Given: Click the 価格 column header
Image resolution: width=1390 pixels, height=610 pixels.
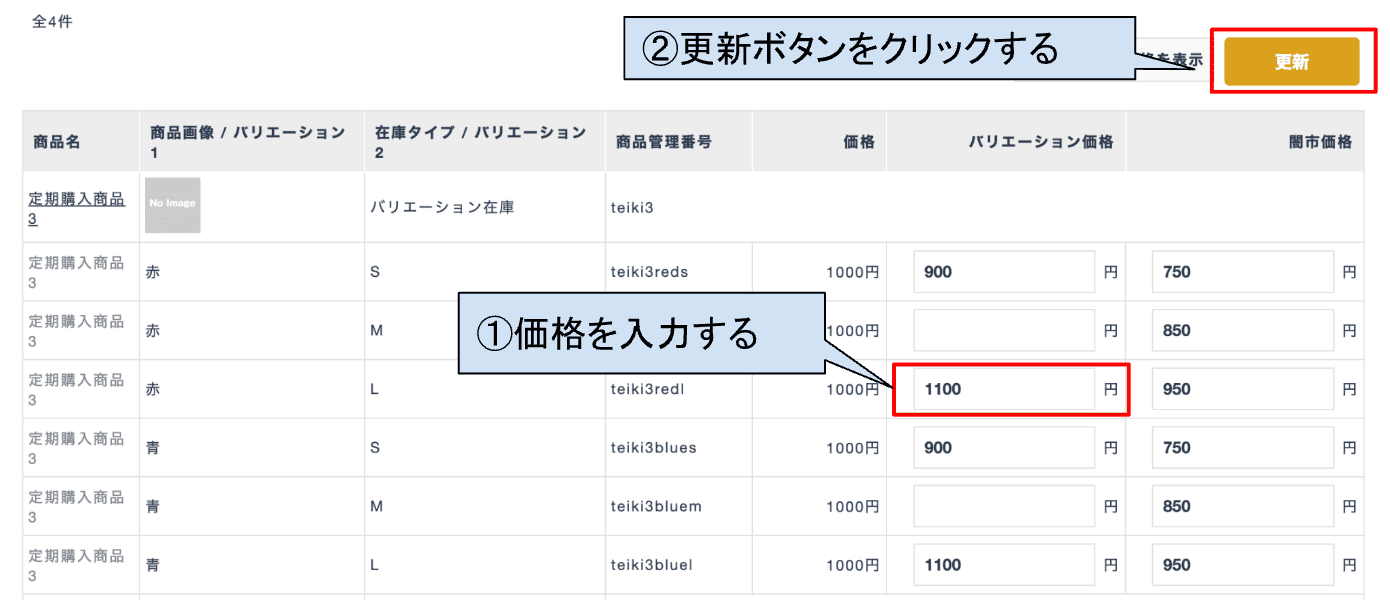Looking at the screenshot, I should [858, 142].
